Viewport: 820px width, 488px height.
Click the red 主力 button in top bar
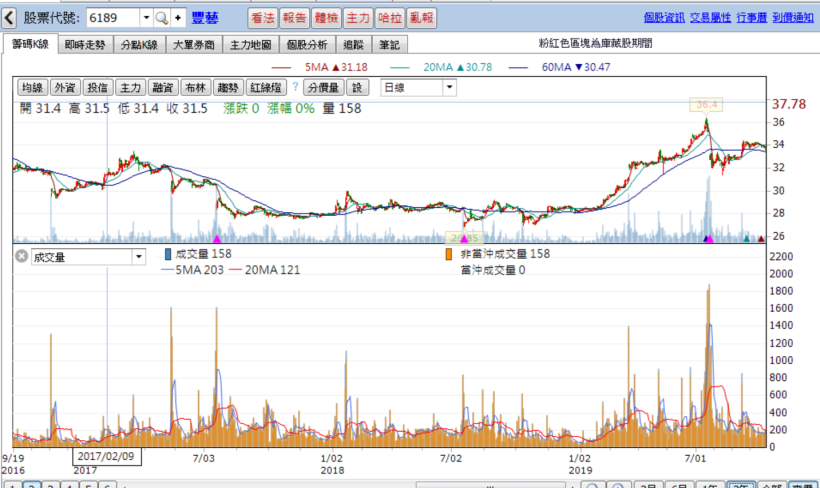358,18
